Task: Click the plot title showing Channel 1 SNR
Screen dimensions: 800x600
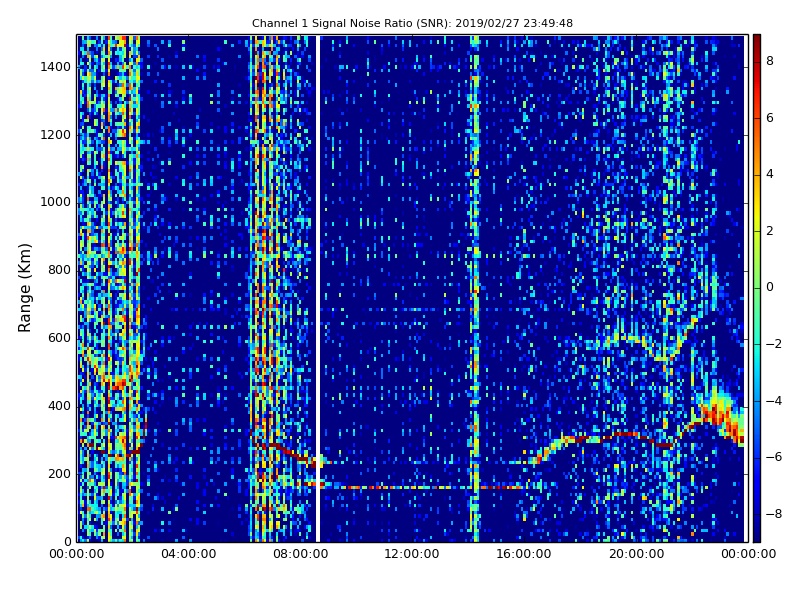Action: [412, 23]
